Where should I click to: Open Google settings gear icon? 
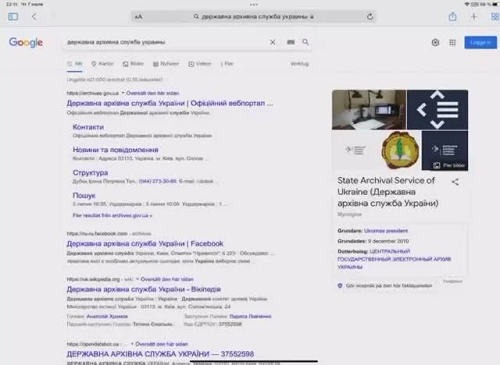click(435, 42)
